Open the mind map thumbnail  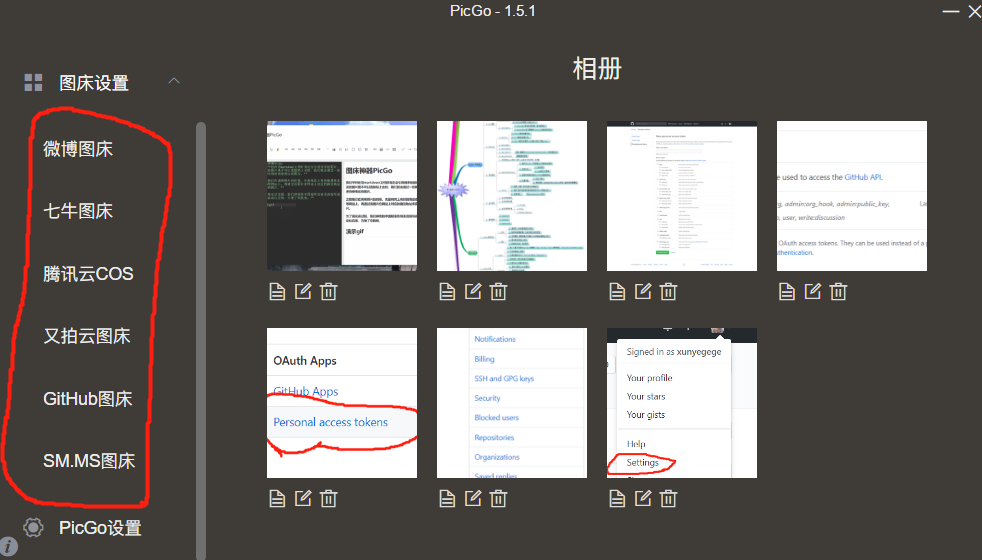coord(512,196)
